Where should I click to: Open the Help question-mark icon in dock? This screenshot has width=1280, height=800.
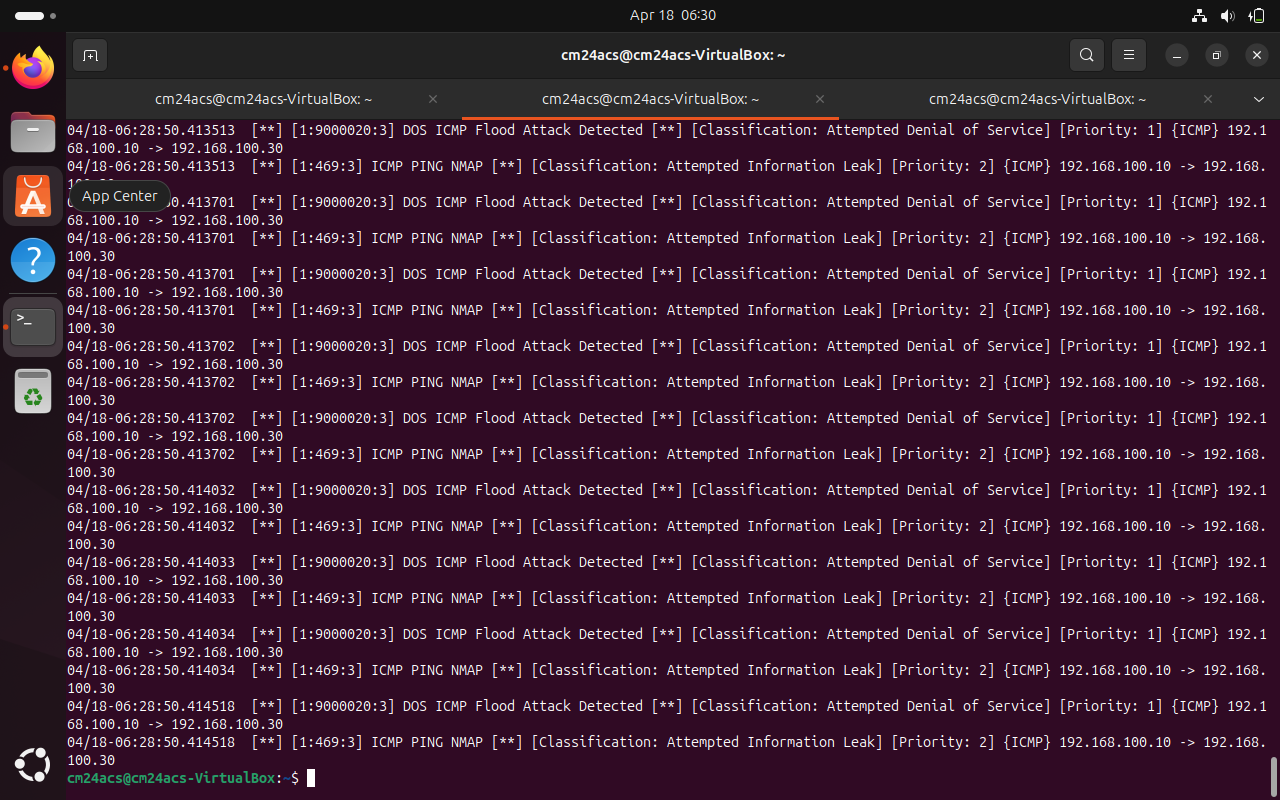pyautogui.click(x=33, y=260)
